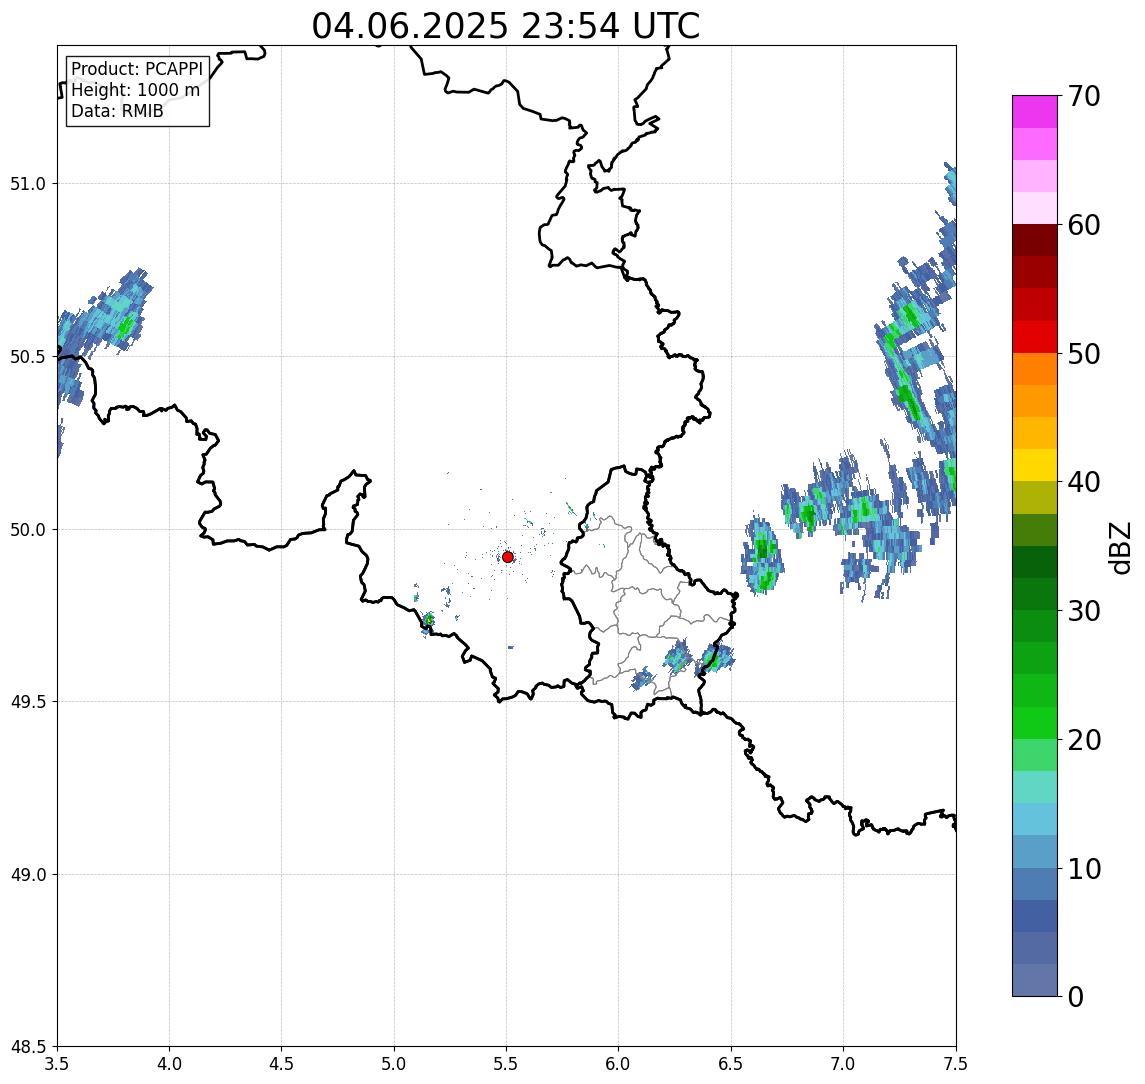1145x1084 pixels.
Task: Click the 0 tick label on colorbar
Action: coord(1076,996)
